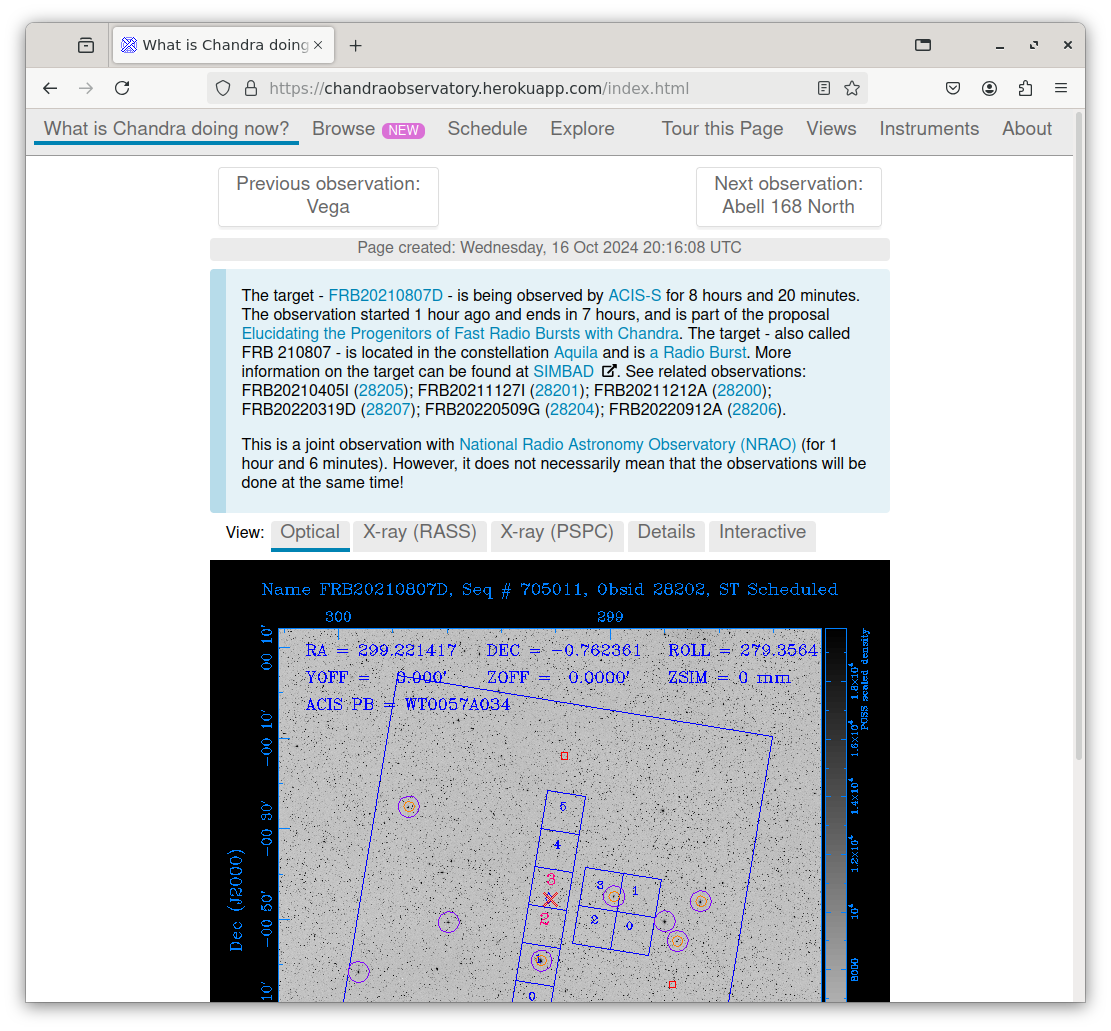Click the page vertical scrollbar

1080,436
